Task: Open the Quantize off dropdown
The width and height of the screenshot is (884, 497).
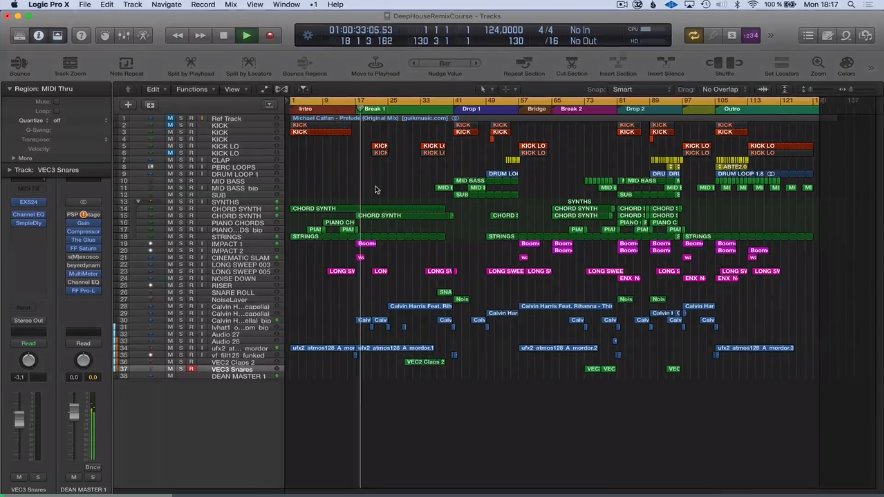Action: click(x=79, y=120)
